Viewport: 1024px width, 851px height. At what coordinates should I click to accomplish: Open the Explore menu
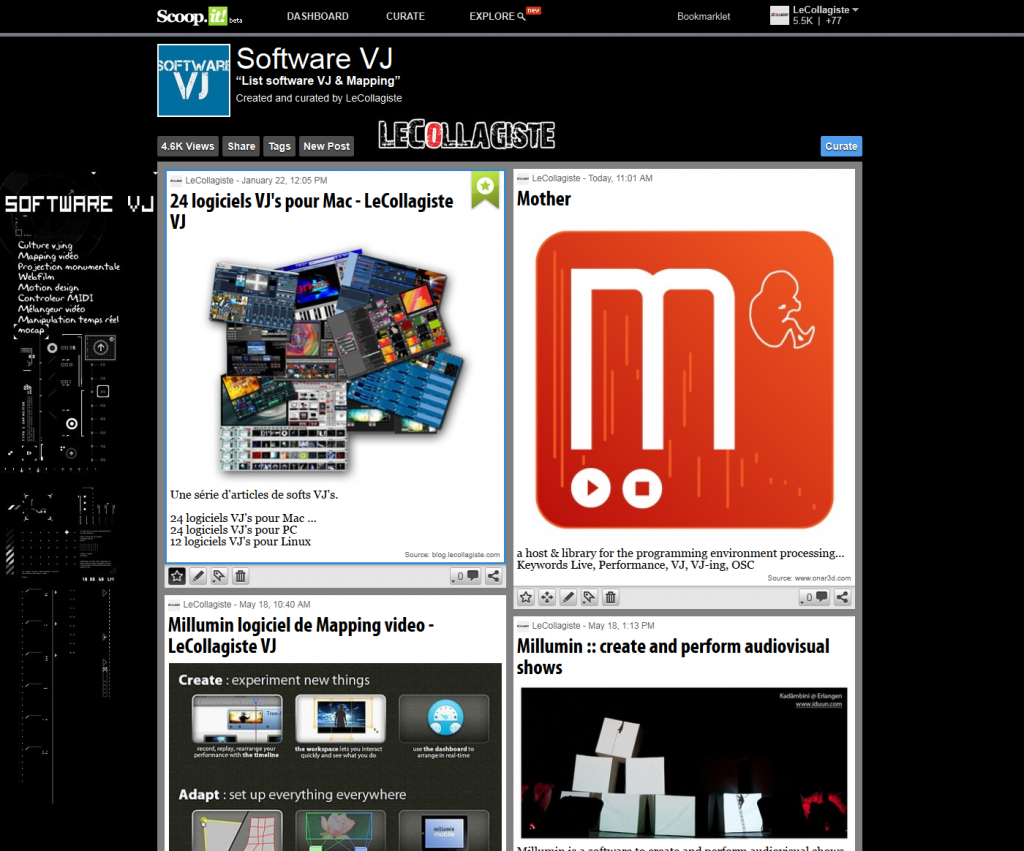pyautogui.click(x=492, y=16)
